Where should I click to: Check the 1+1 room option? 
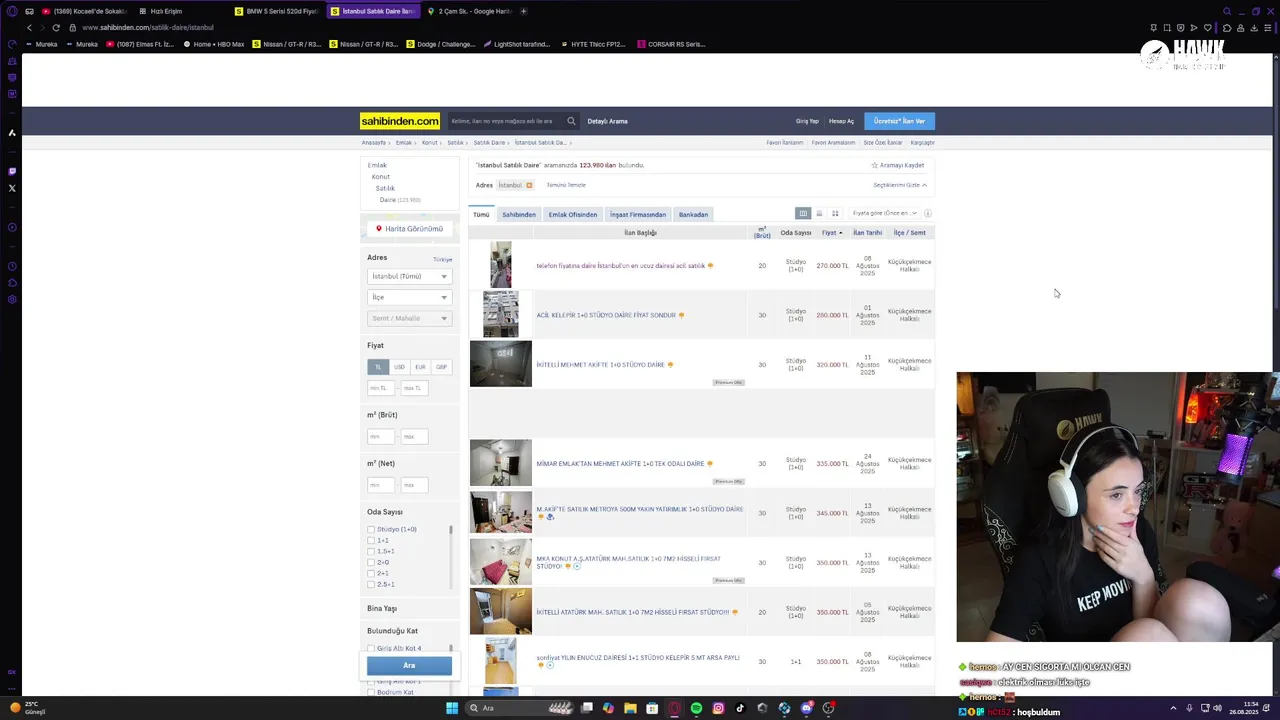[x=371, y=540]
